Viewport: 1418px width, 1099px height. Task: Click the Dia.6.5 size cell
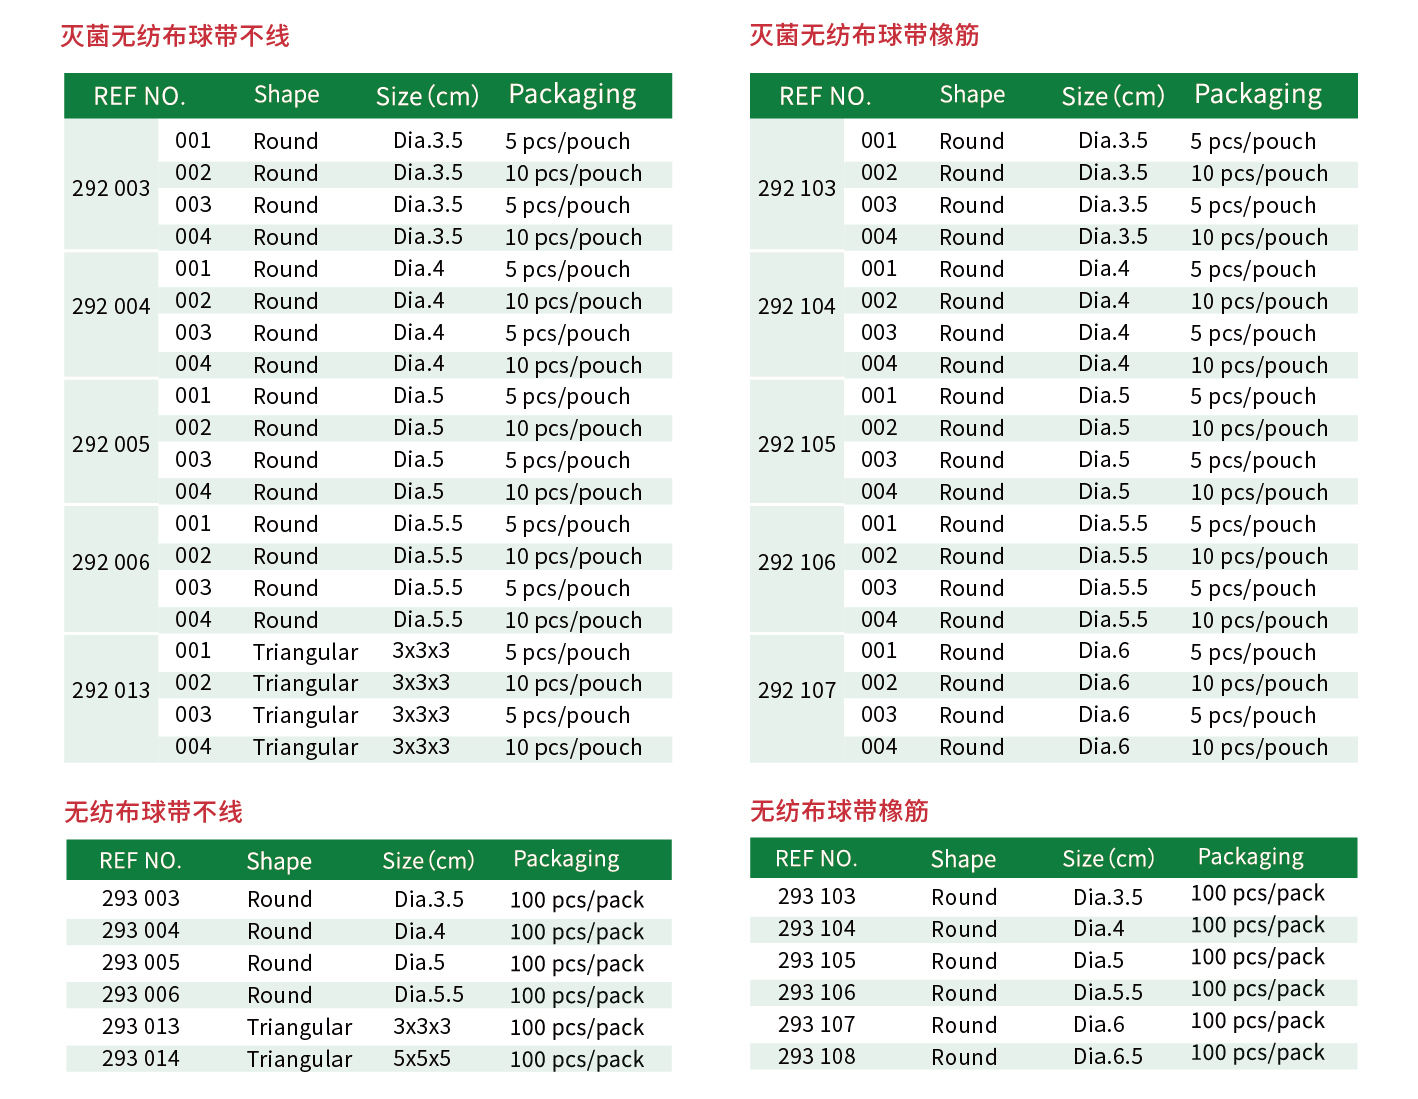pos(1108,1057)
